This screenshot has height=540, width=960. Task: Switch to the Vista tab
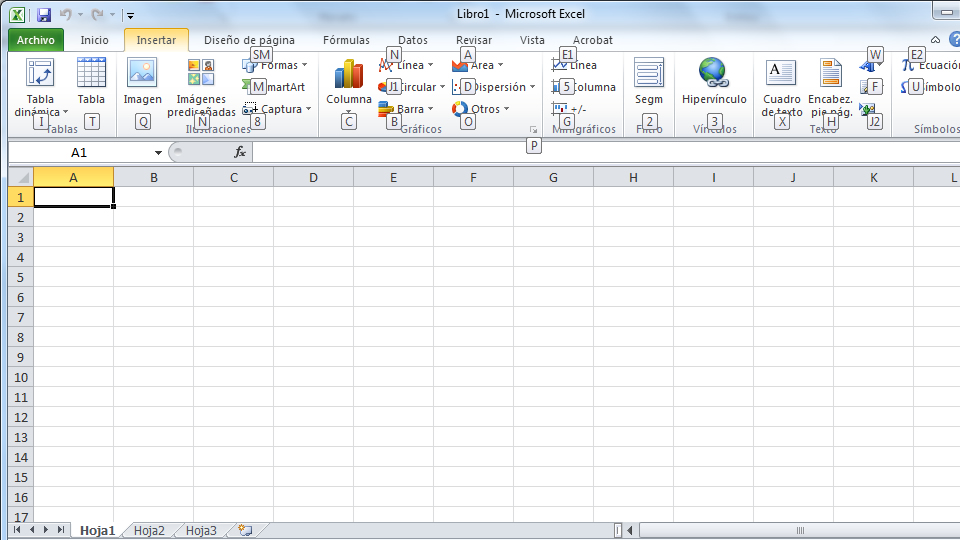[x=532, y=40]
